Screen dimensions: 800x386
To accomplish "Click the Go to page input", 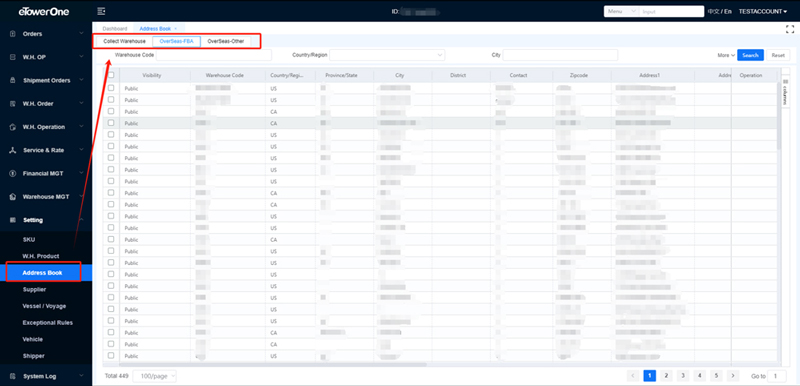I will tap(777, 376).
